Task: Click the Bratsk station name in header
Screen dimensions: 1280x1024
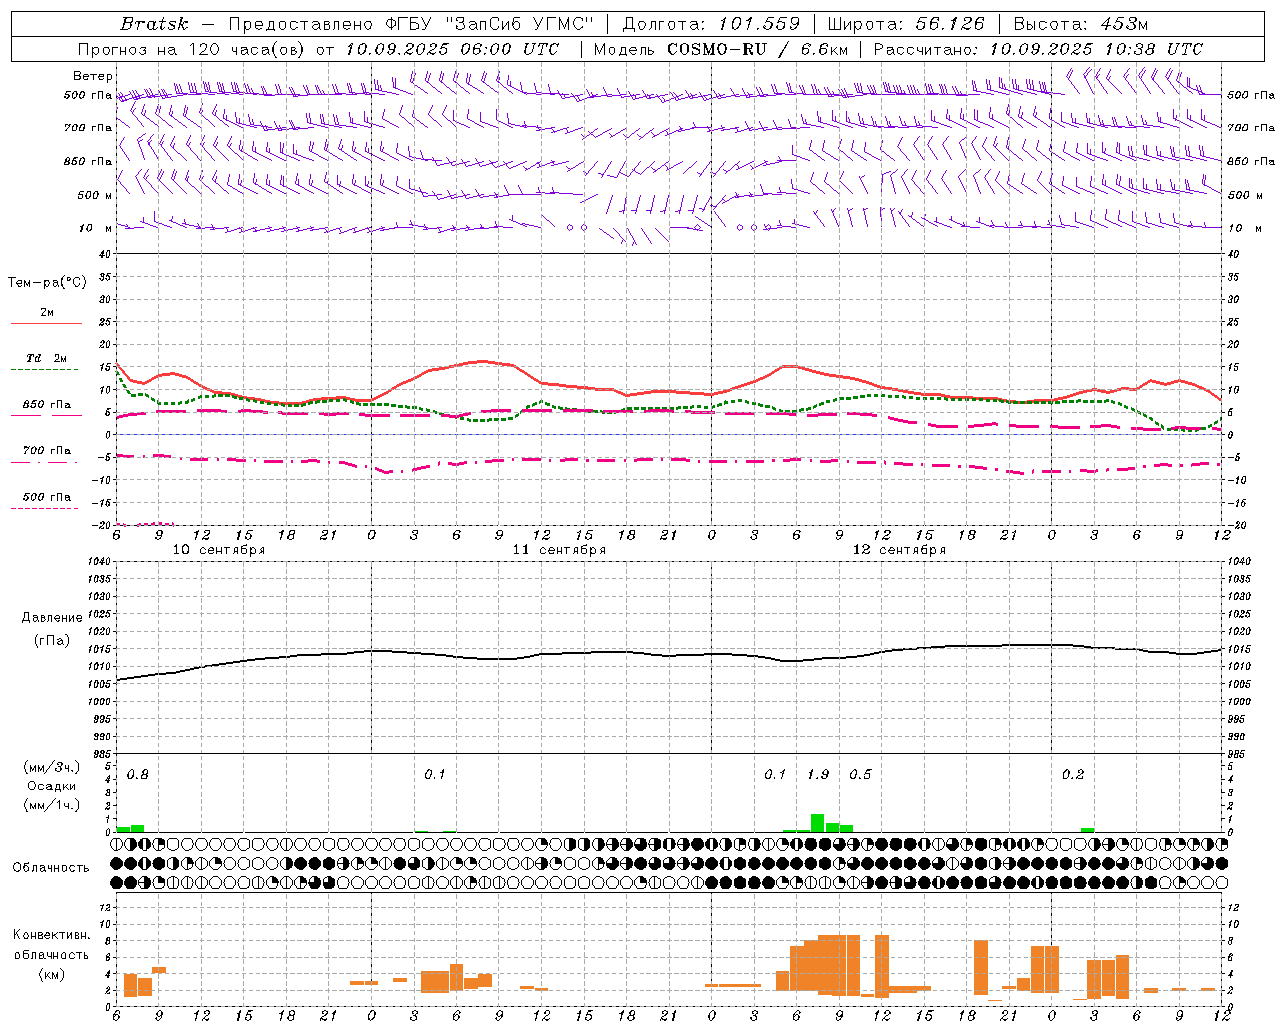Action: coord(154,24)
